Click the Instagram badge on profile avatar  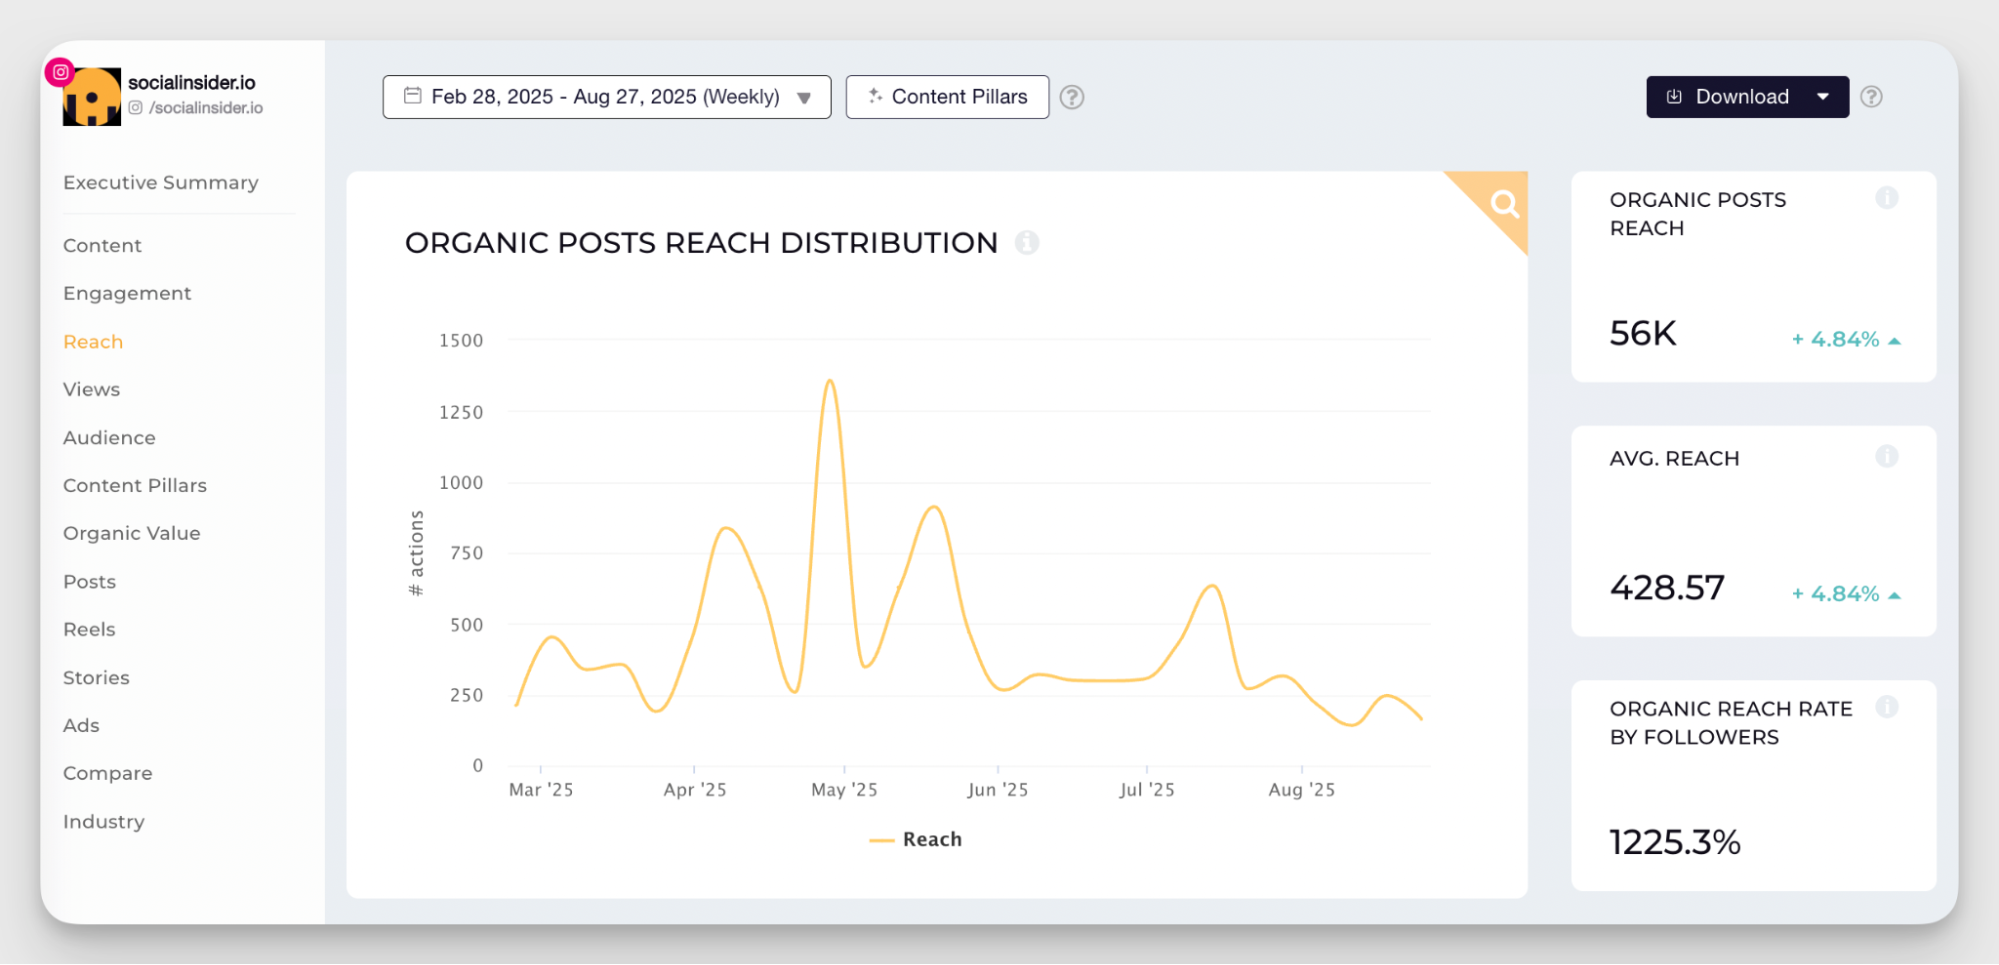click(x=60, y=72)
